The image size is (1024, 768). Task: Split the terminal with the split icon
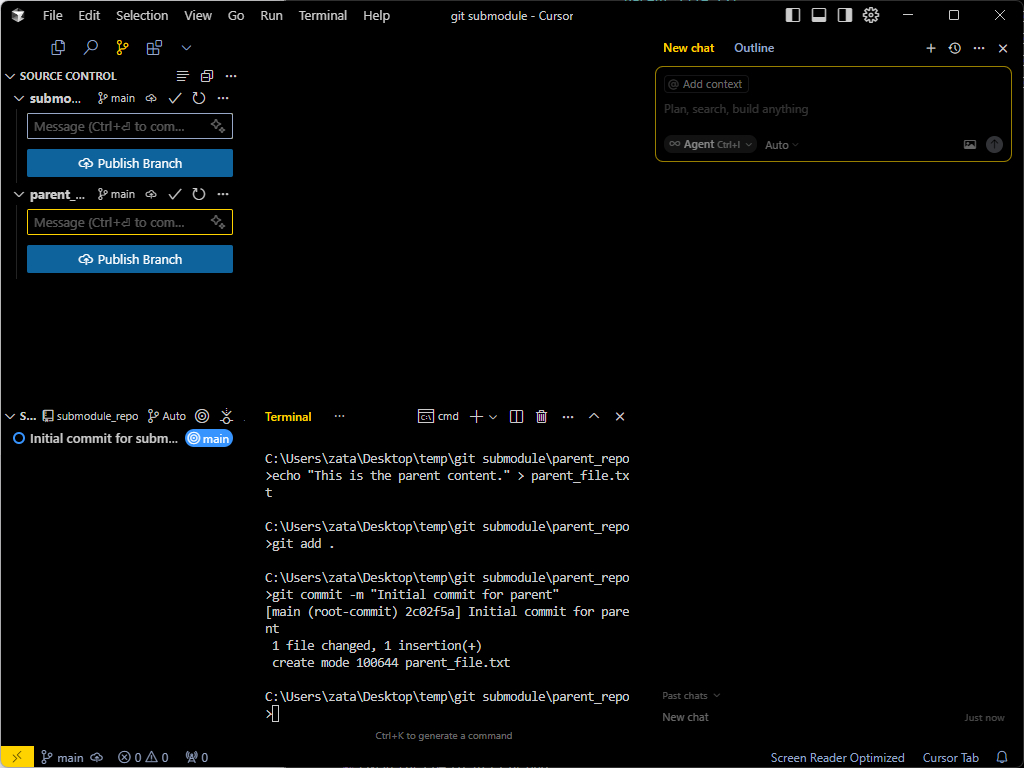coord(515,416)
